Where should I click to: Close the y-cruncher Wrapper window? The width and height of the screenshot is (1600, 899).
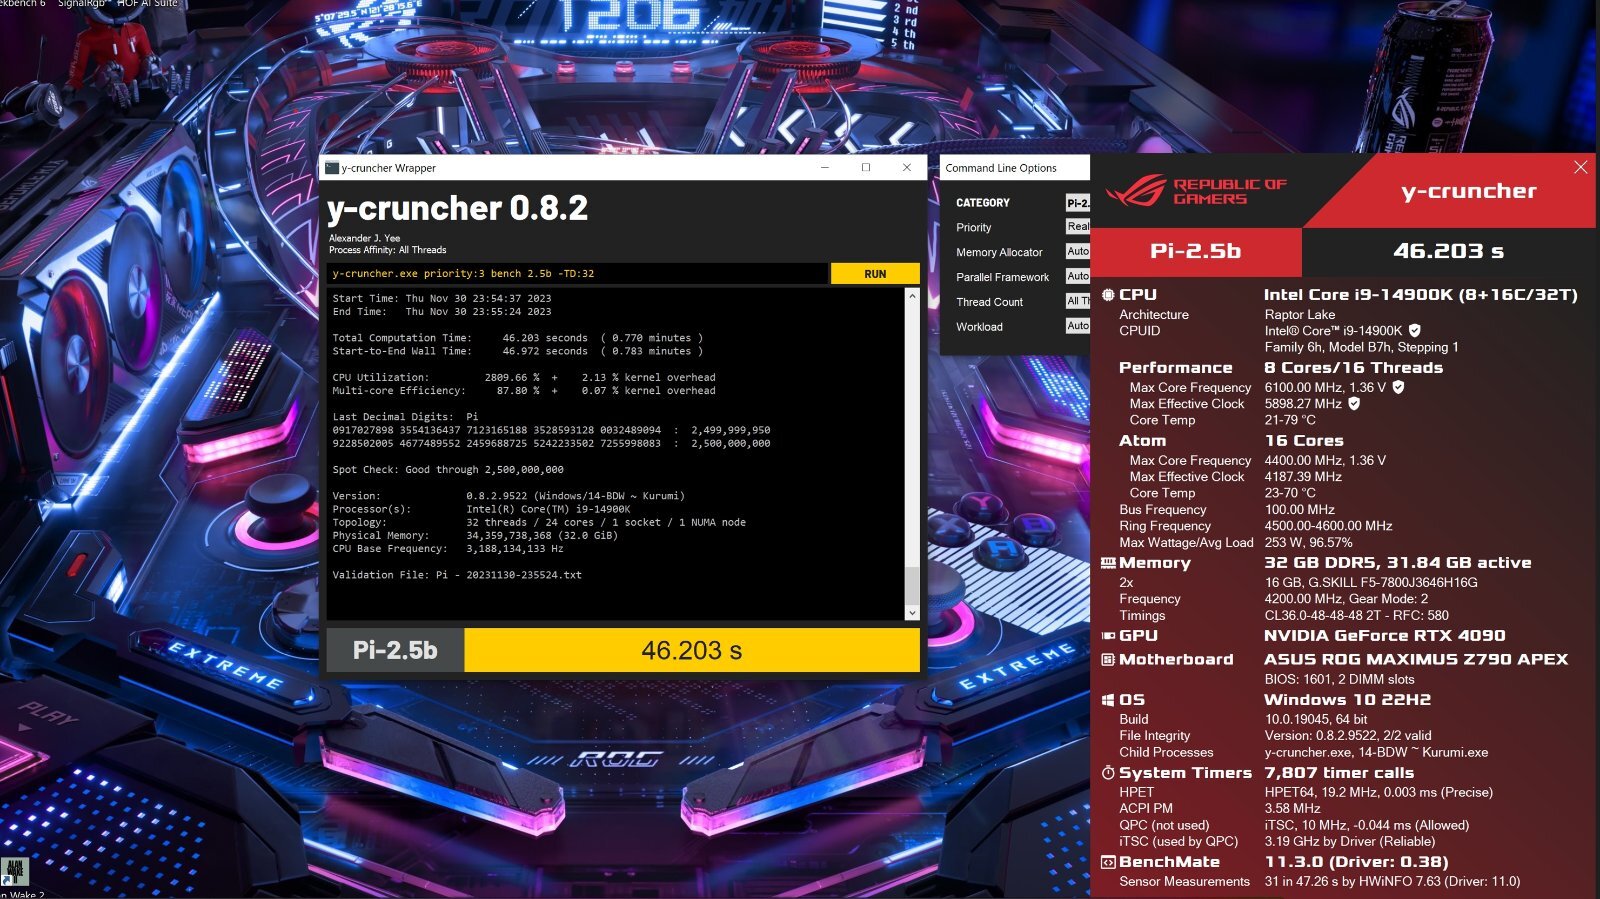point(907,168)
